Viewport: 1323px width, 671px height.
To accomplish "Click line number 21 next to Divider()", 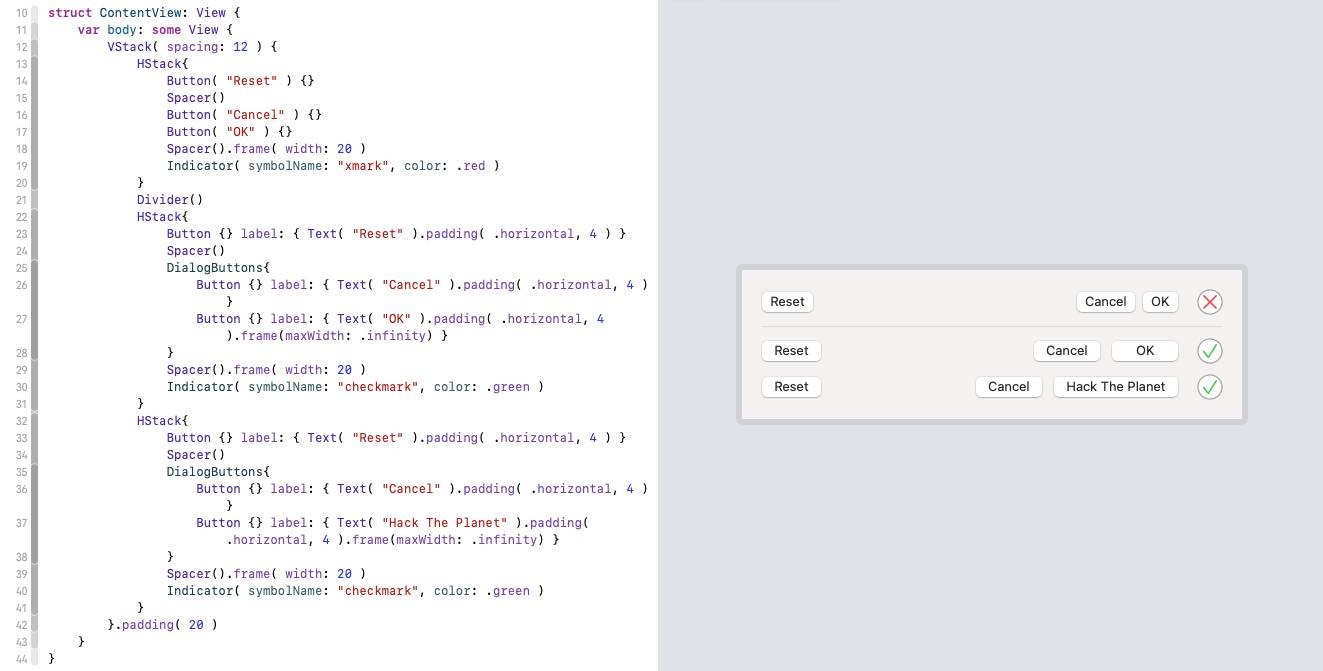I will click(x=21, y=200).
